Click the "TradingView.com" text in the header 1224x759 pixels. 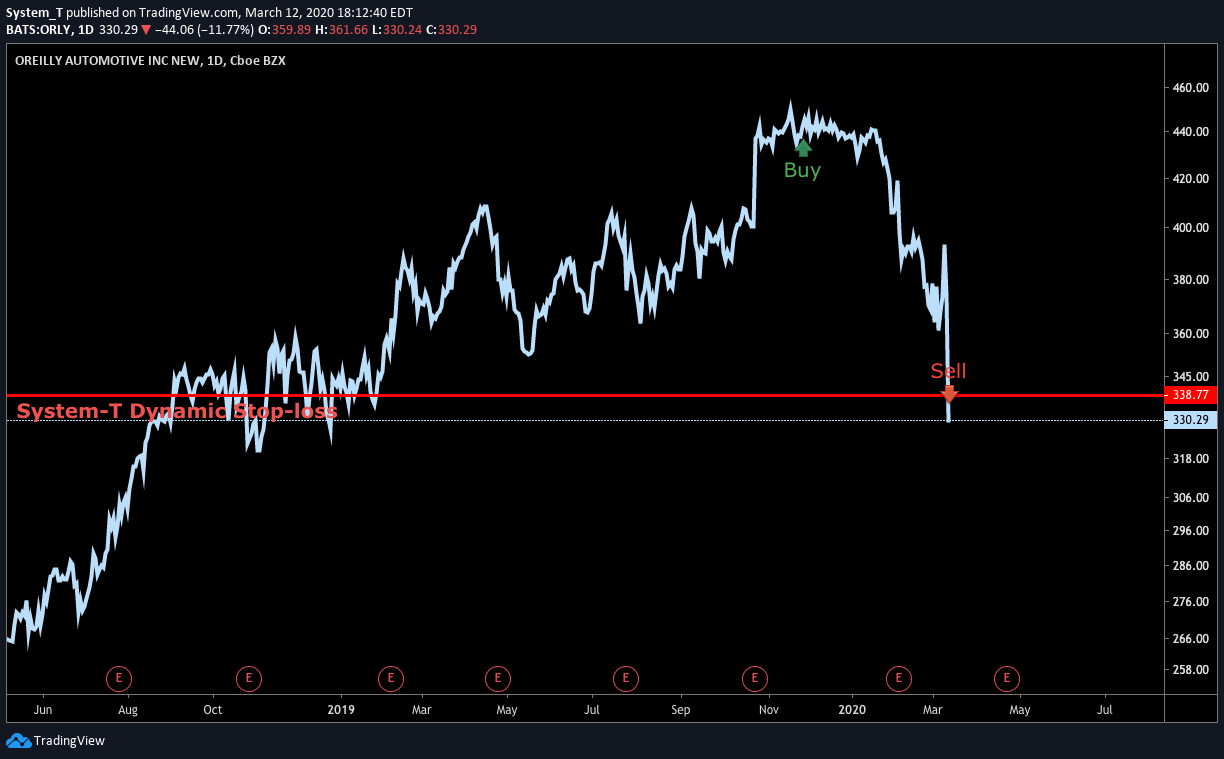point(189,11)
